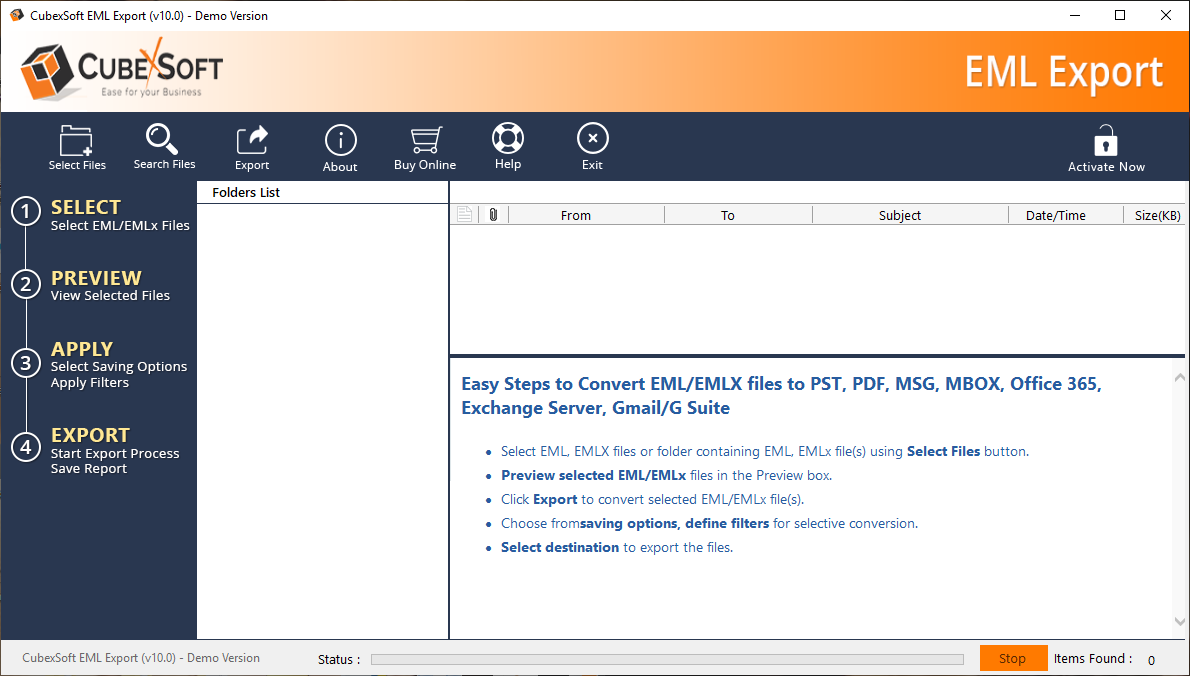This screenshot has width=1190, height=676.
Task: Click the document icon column header
Action: 464,215
